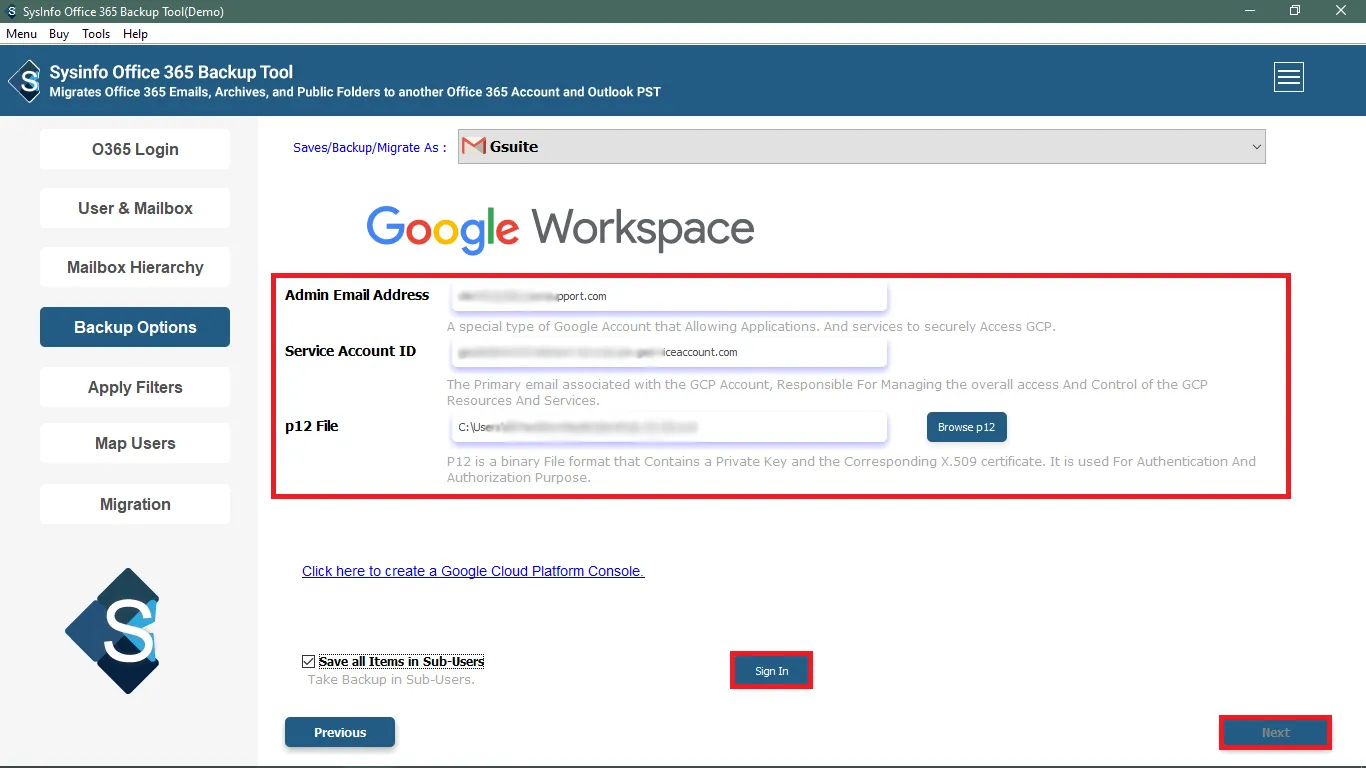1366x768 pixels.
Task: Open the Migration step
Action: (x=135, y=504)
